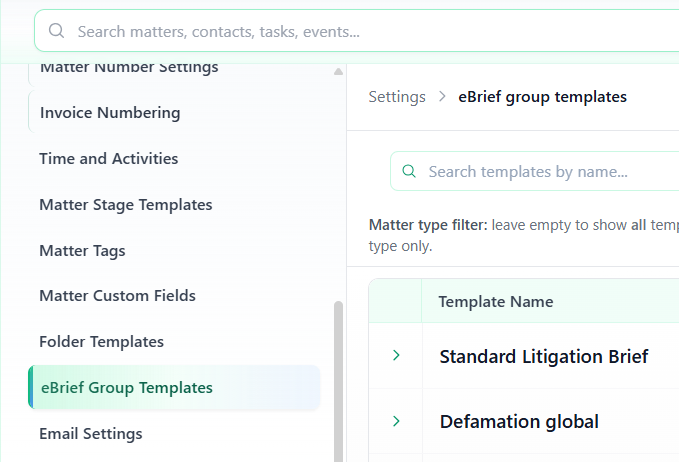Screen dimensions: 679x462
Task: Open Matter Custom Fields settings
Action: [x=117, y=296]
